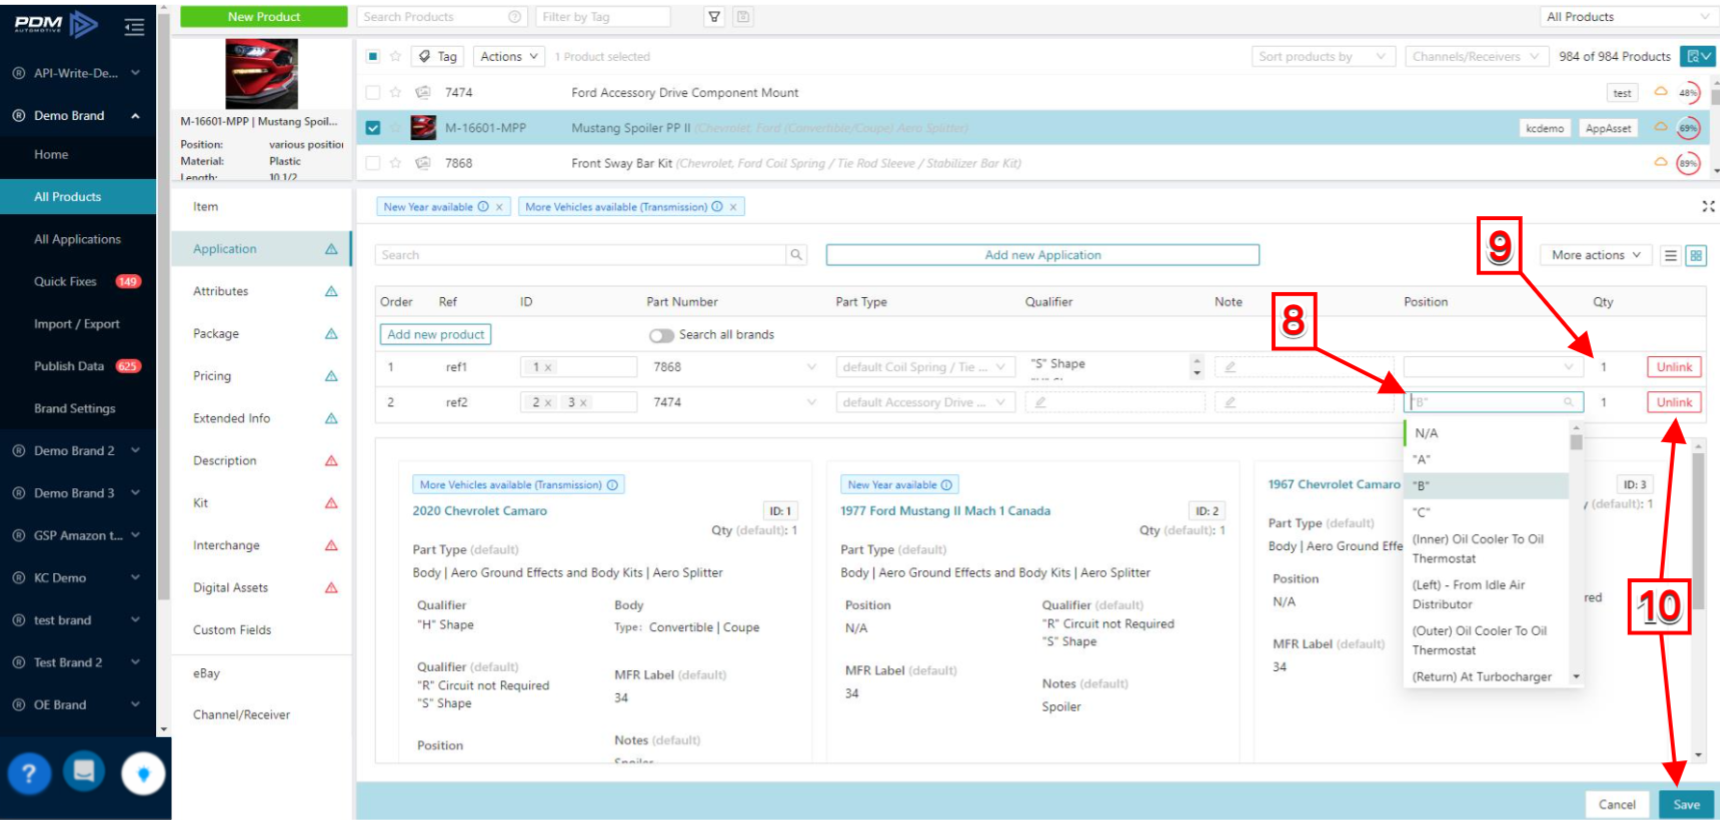Open Sort products by dropdown

tap(1323, 56)
